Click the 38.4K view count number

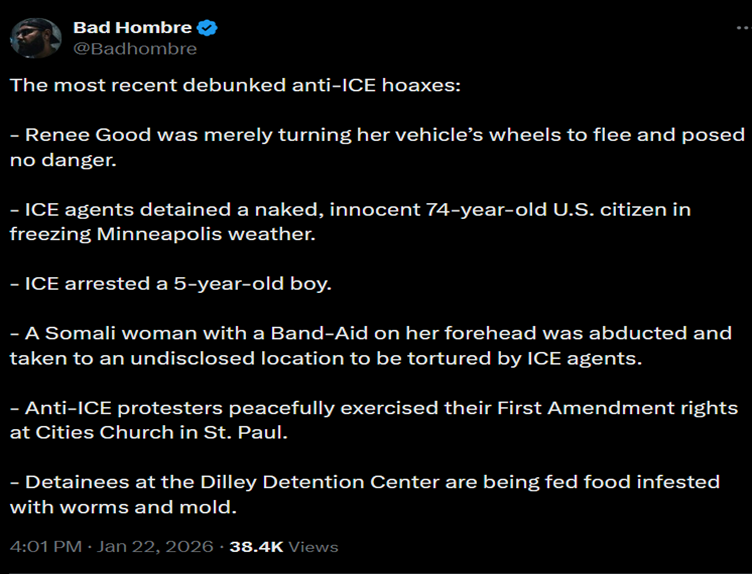tap(257, 547)
